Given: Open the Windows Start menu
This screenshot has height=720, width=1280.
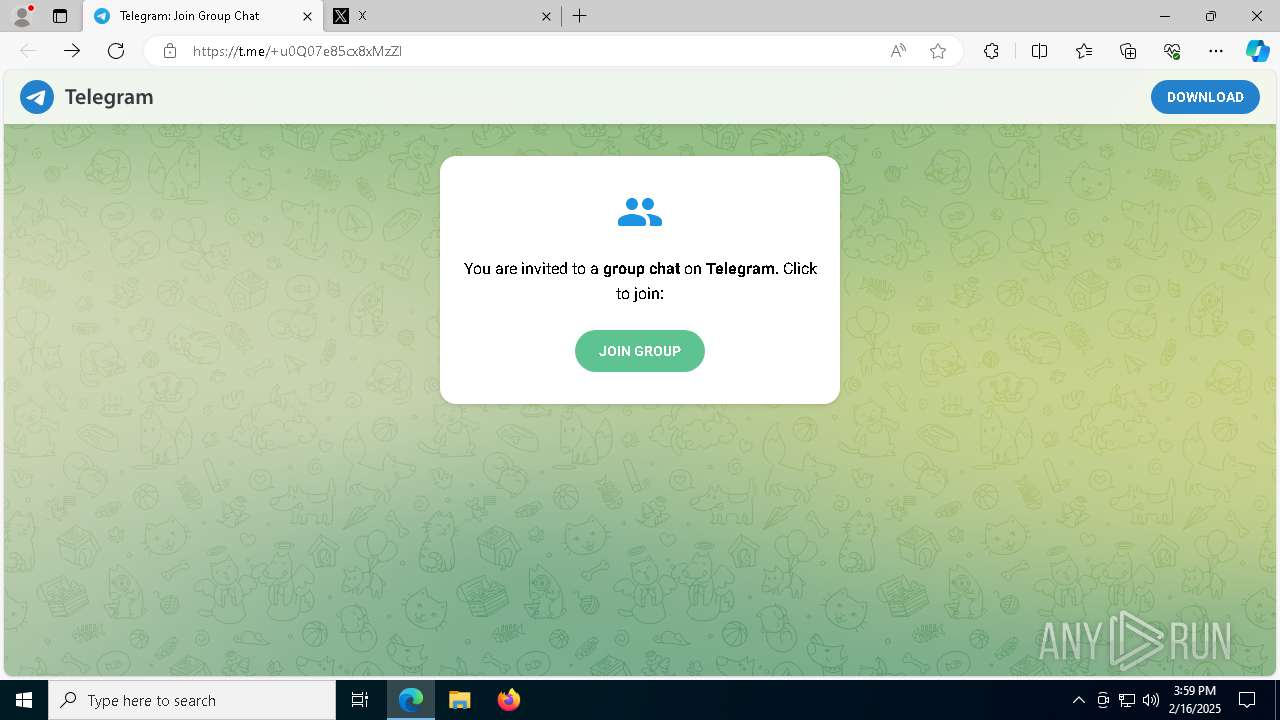Looking at the screenshot, I should (24, 700).
